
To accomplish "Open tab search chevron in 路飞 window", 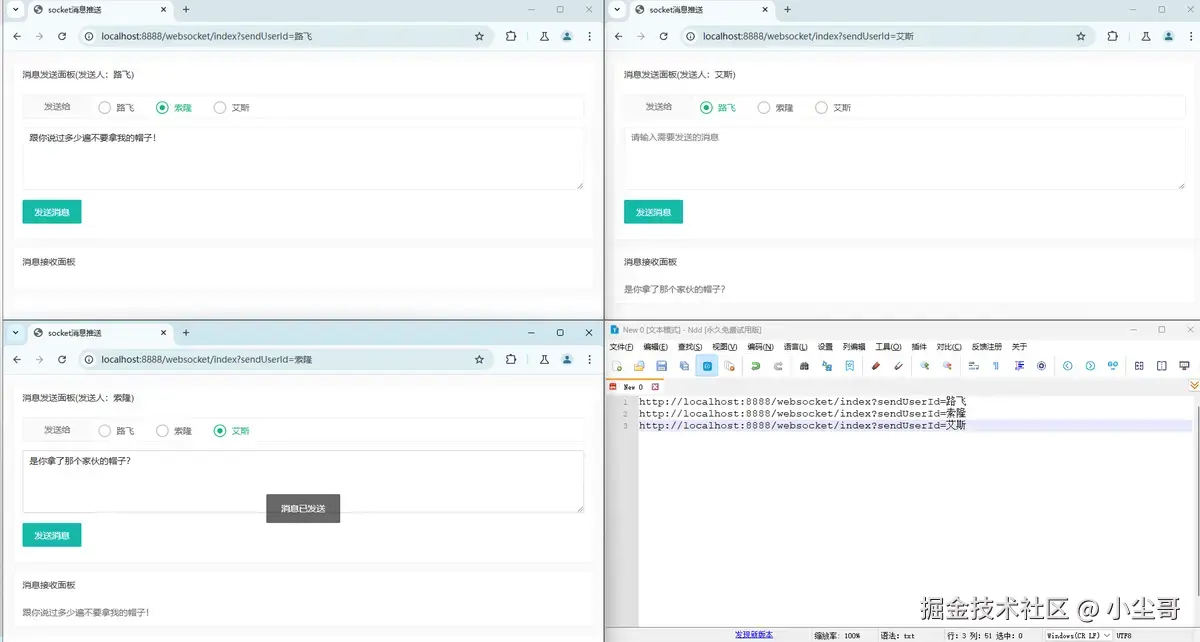I will tap(15, 9).
